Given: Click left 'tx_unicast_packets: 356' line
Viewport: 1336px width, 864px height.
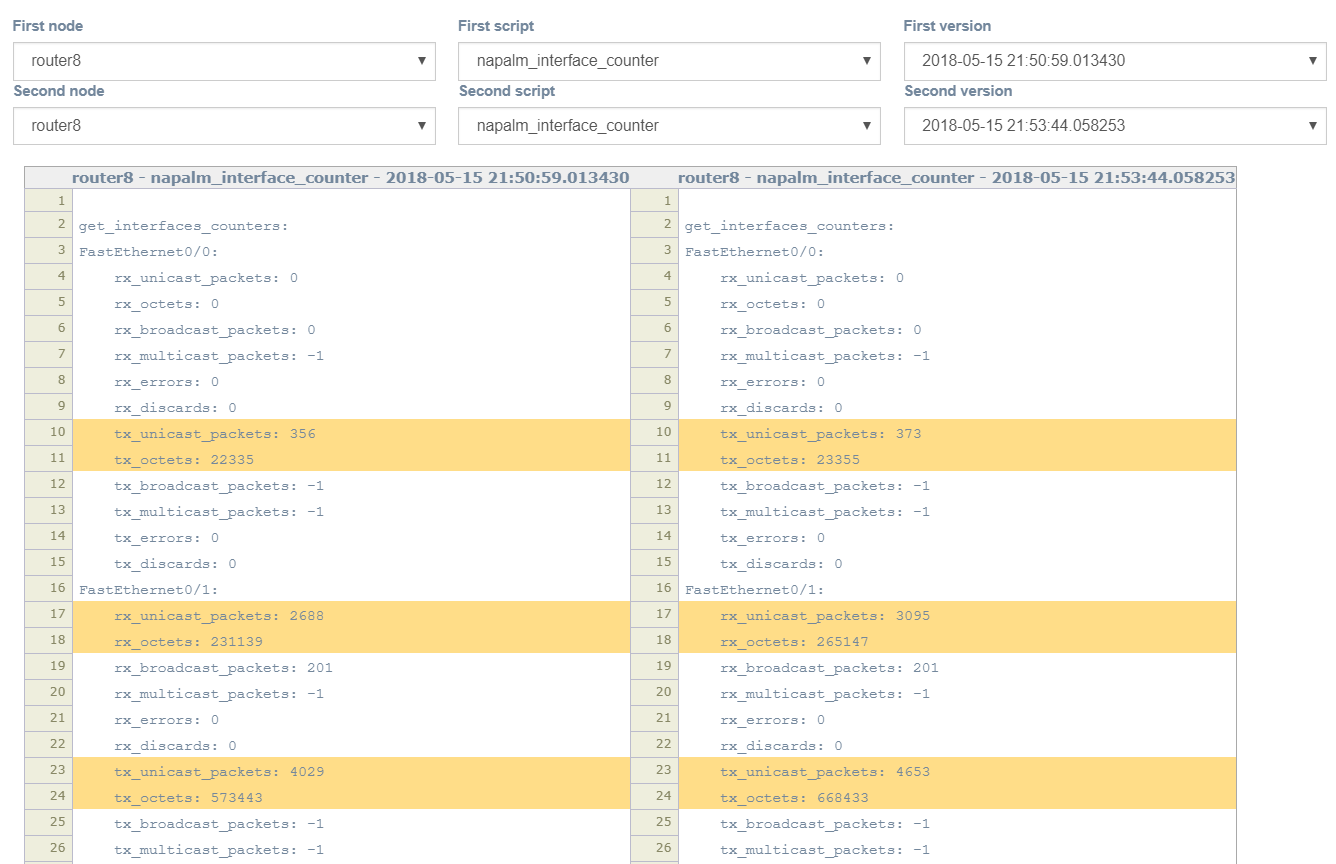Looking at the screenshot, I should [351, 433].
